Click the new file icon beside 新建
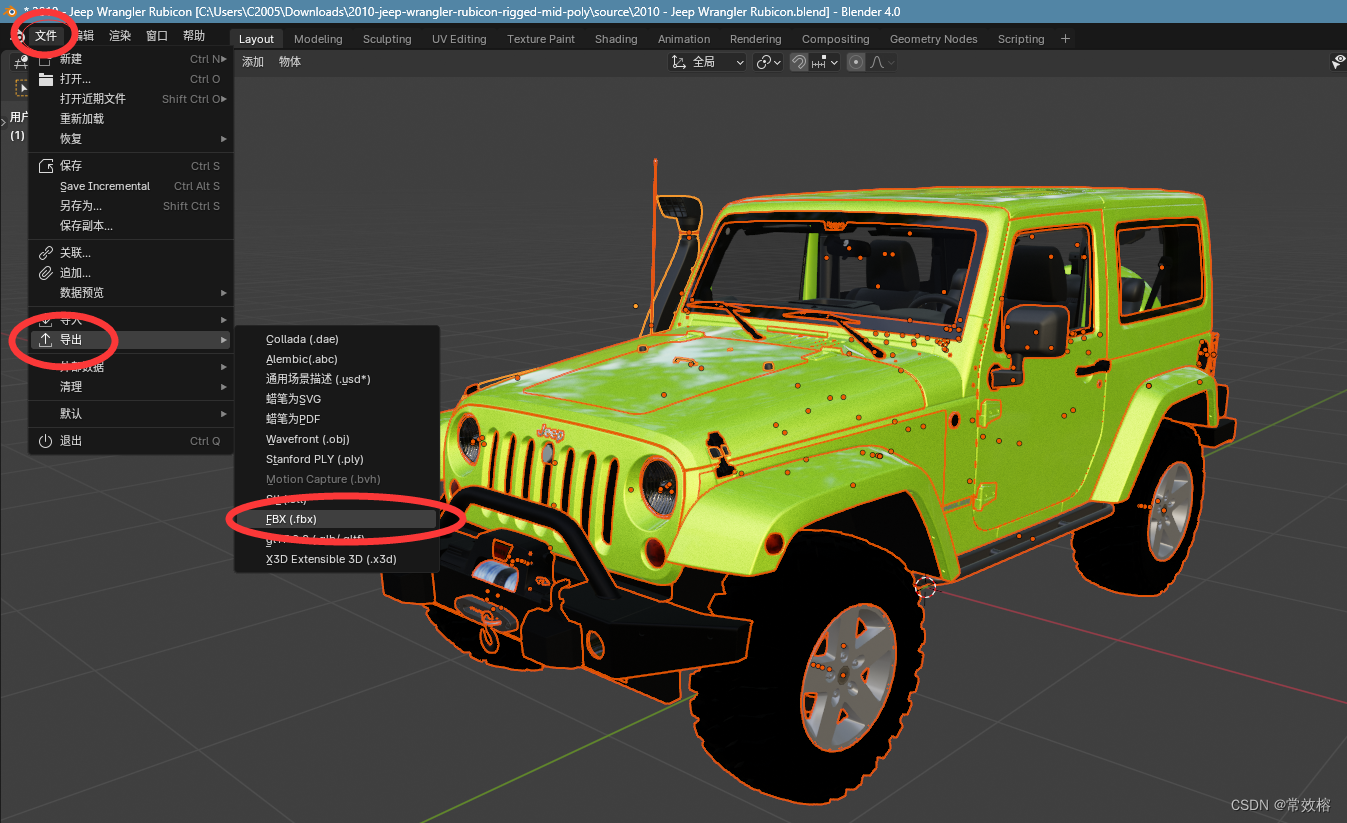This screenshot has width=1347, height=823. (45, 59)
